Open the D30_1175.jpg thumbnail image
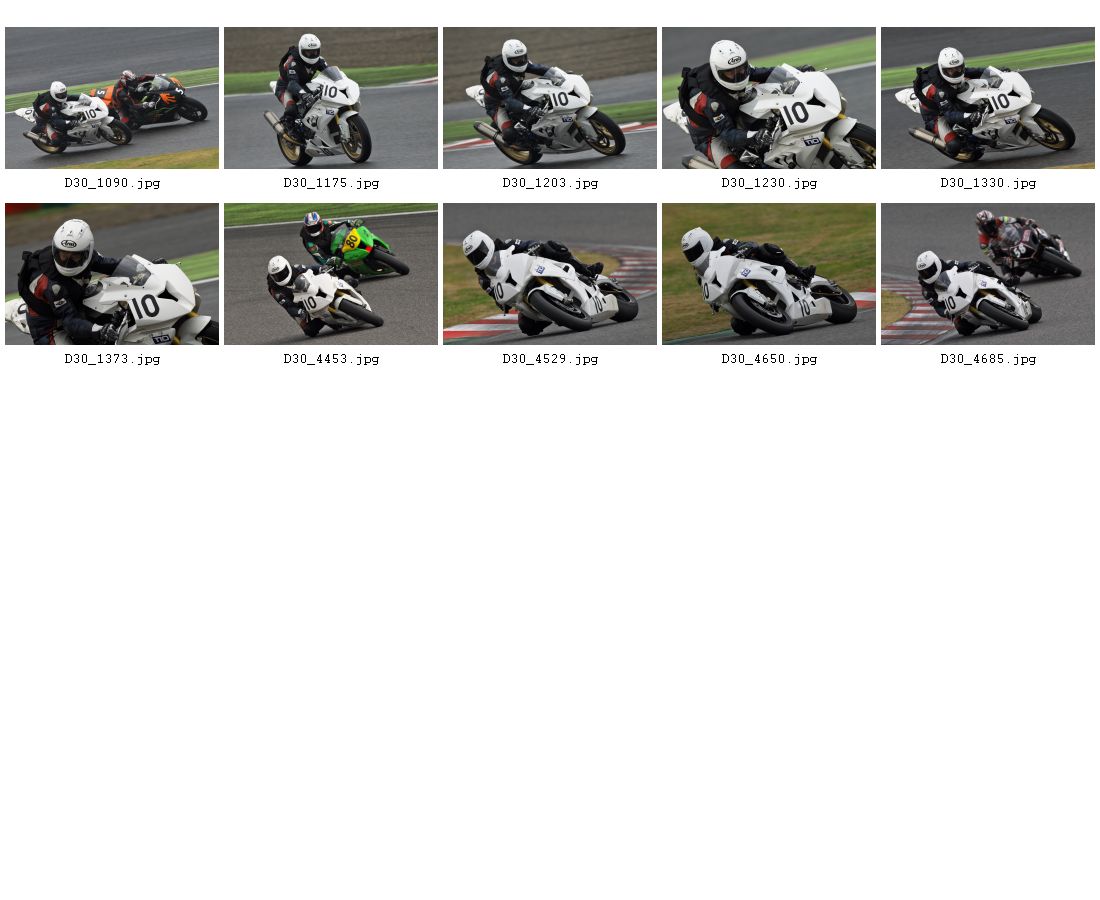This screenshot has height=900, width=1100. tap(331, 98)
